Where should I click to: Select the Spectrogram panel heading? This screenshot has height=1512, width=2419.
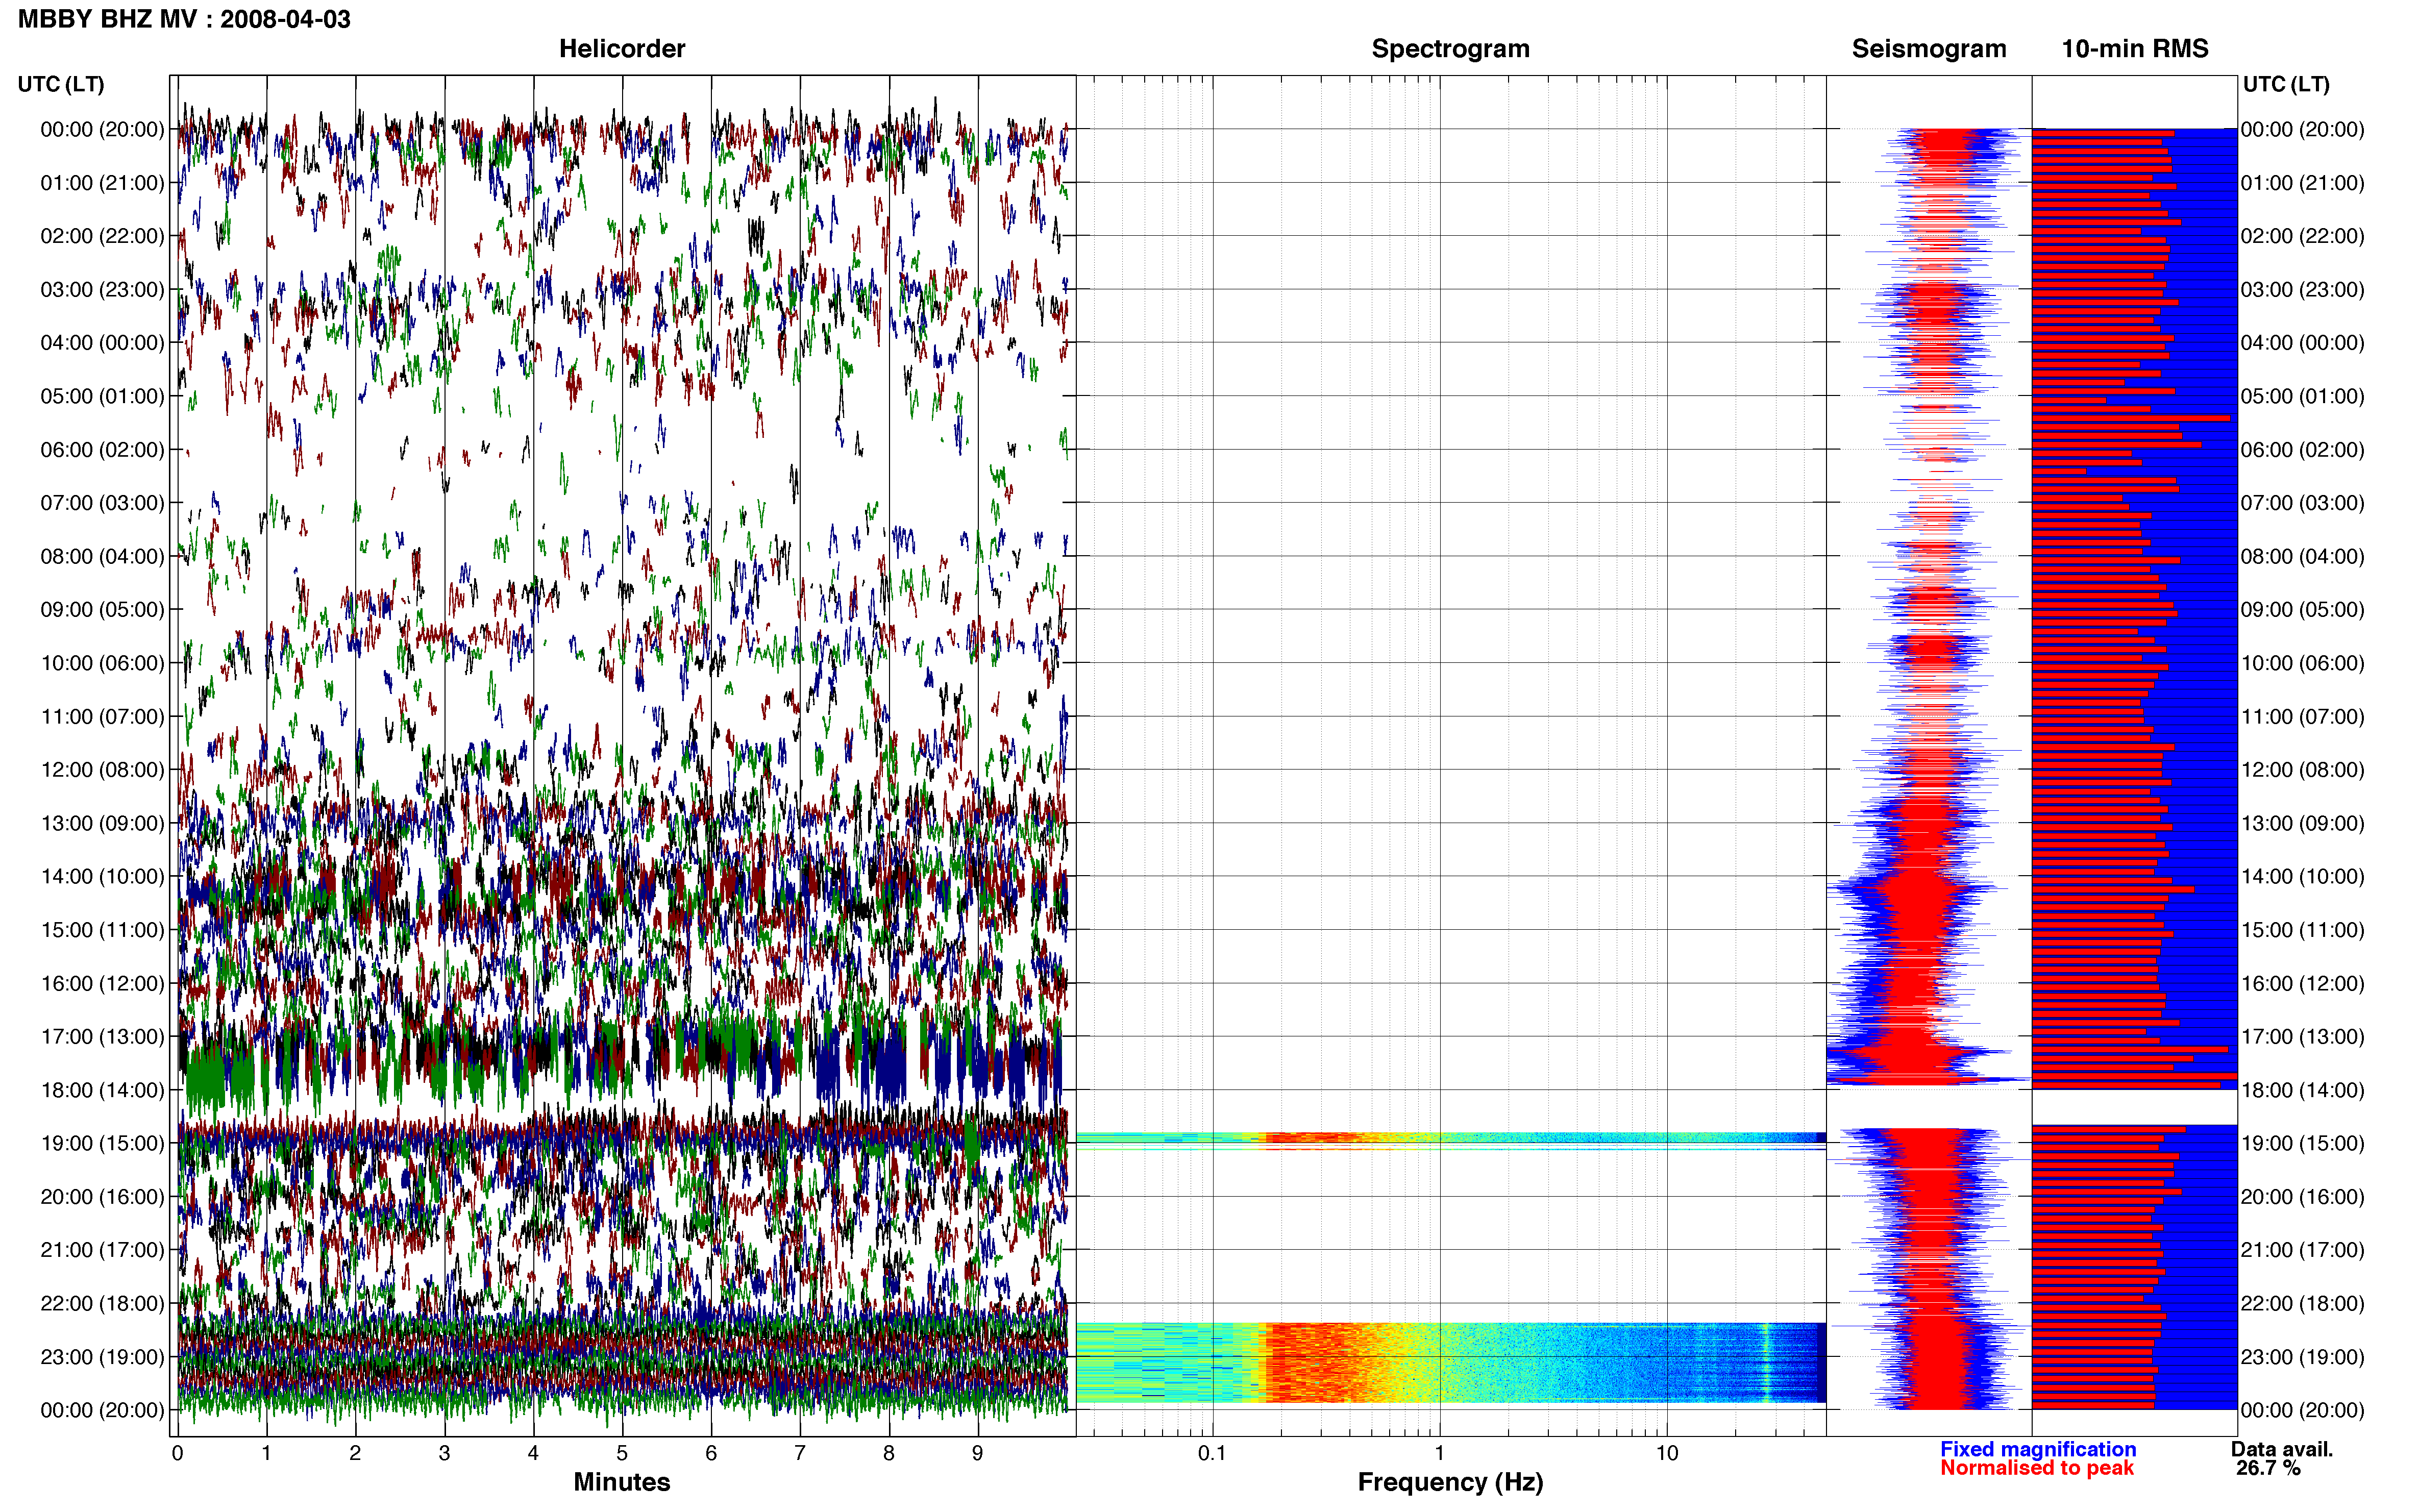click(1450, 49)
